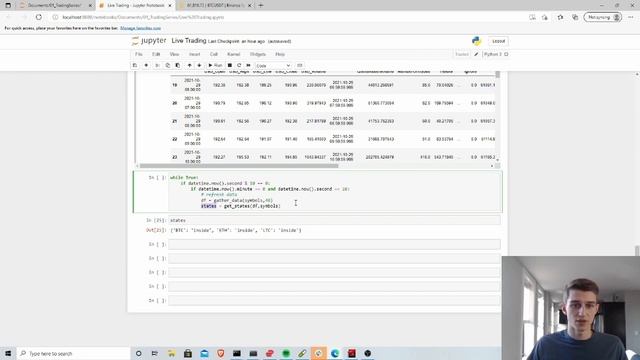Open the Help menu
Viewport: 640px width, 360px height.
click(x=280, y=54)
